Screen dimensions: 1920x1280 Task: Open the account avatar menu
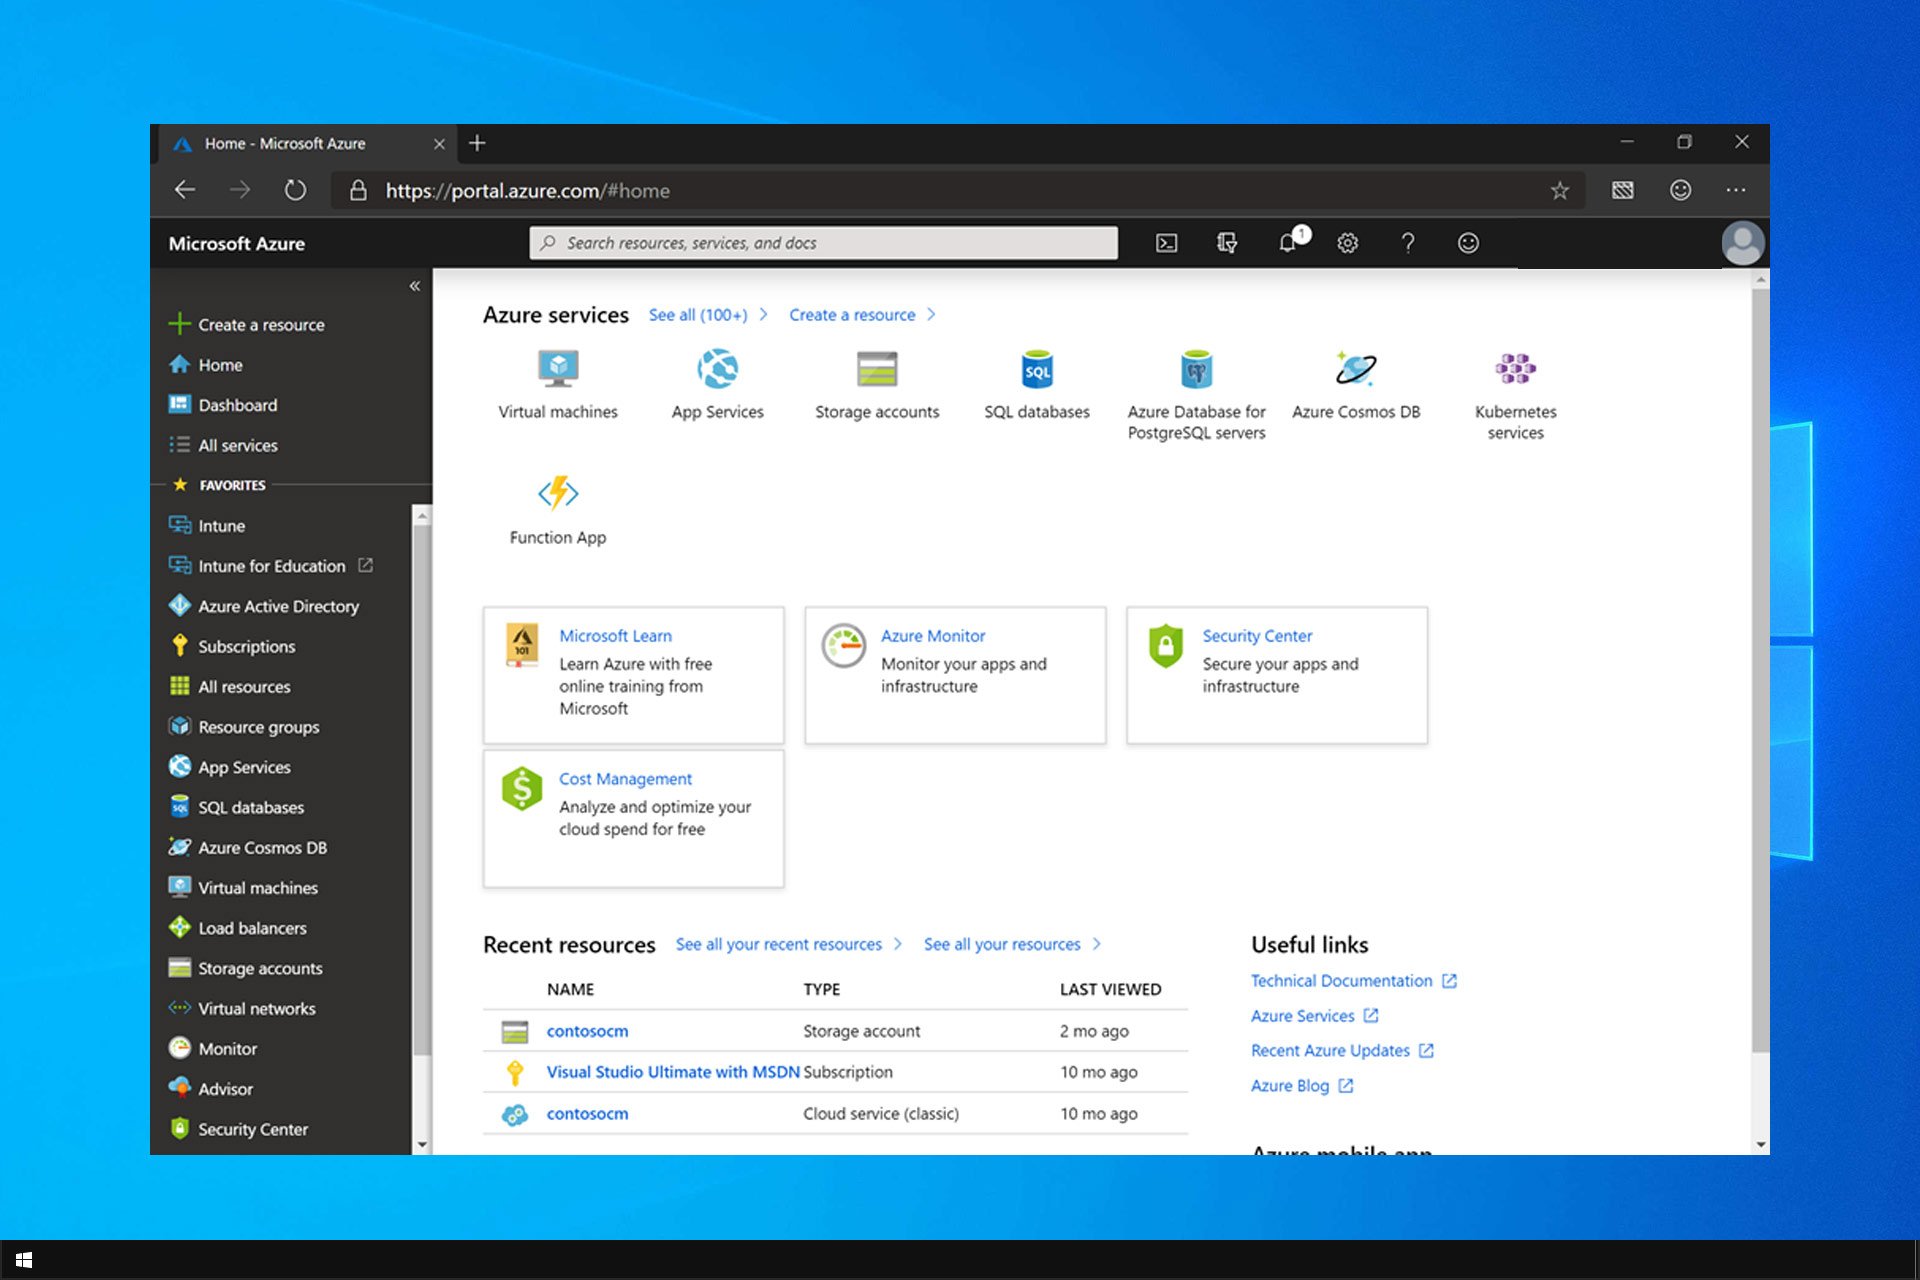[x=1743, y=243]
